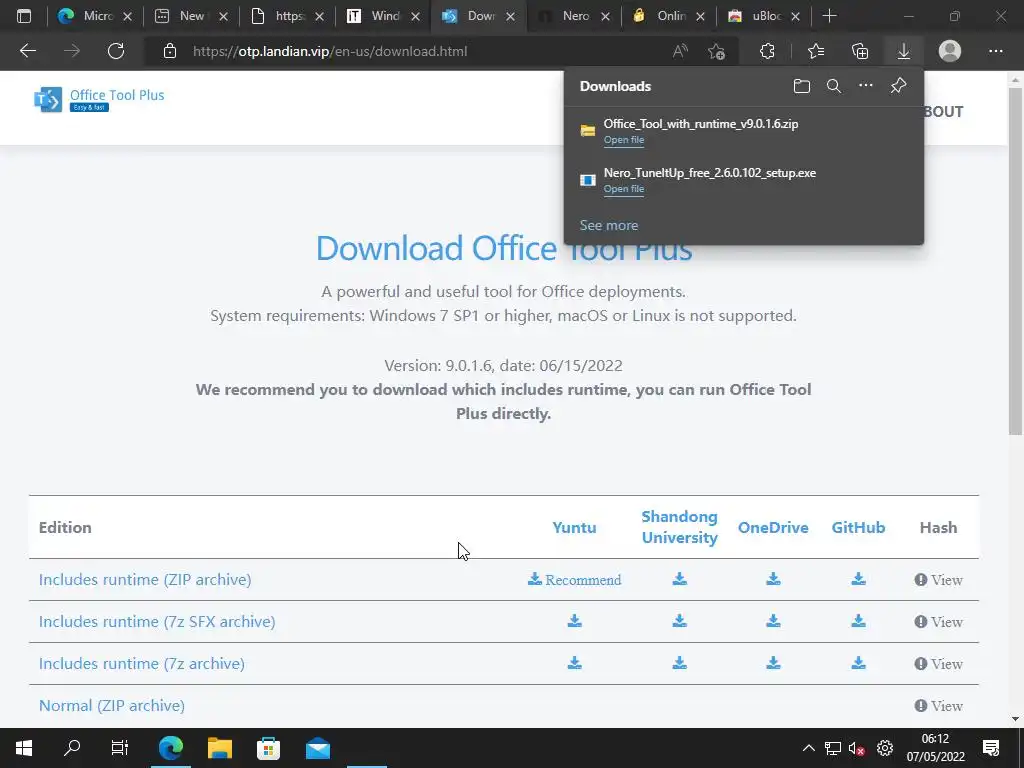Click the OneDrive column header
Image resolution: width=1024 pixels, height=768 pixels.
[x=773, y=527]
